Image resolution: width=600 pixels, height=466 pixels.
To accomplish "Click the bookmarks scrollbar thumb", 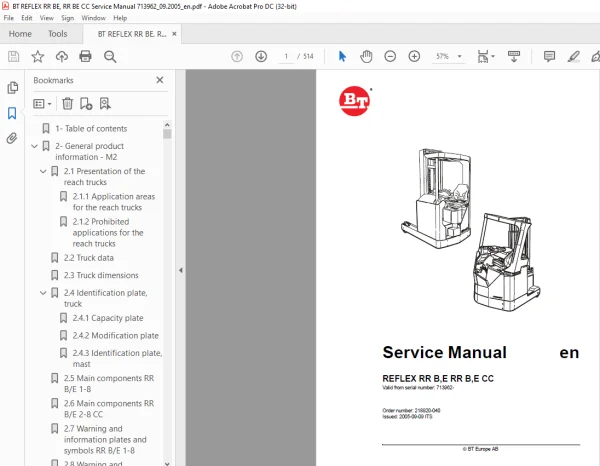I will 167,134.
